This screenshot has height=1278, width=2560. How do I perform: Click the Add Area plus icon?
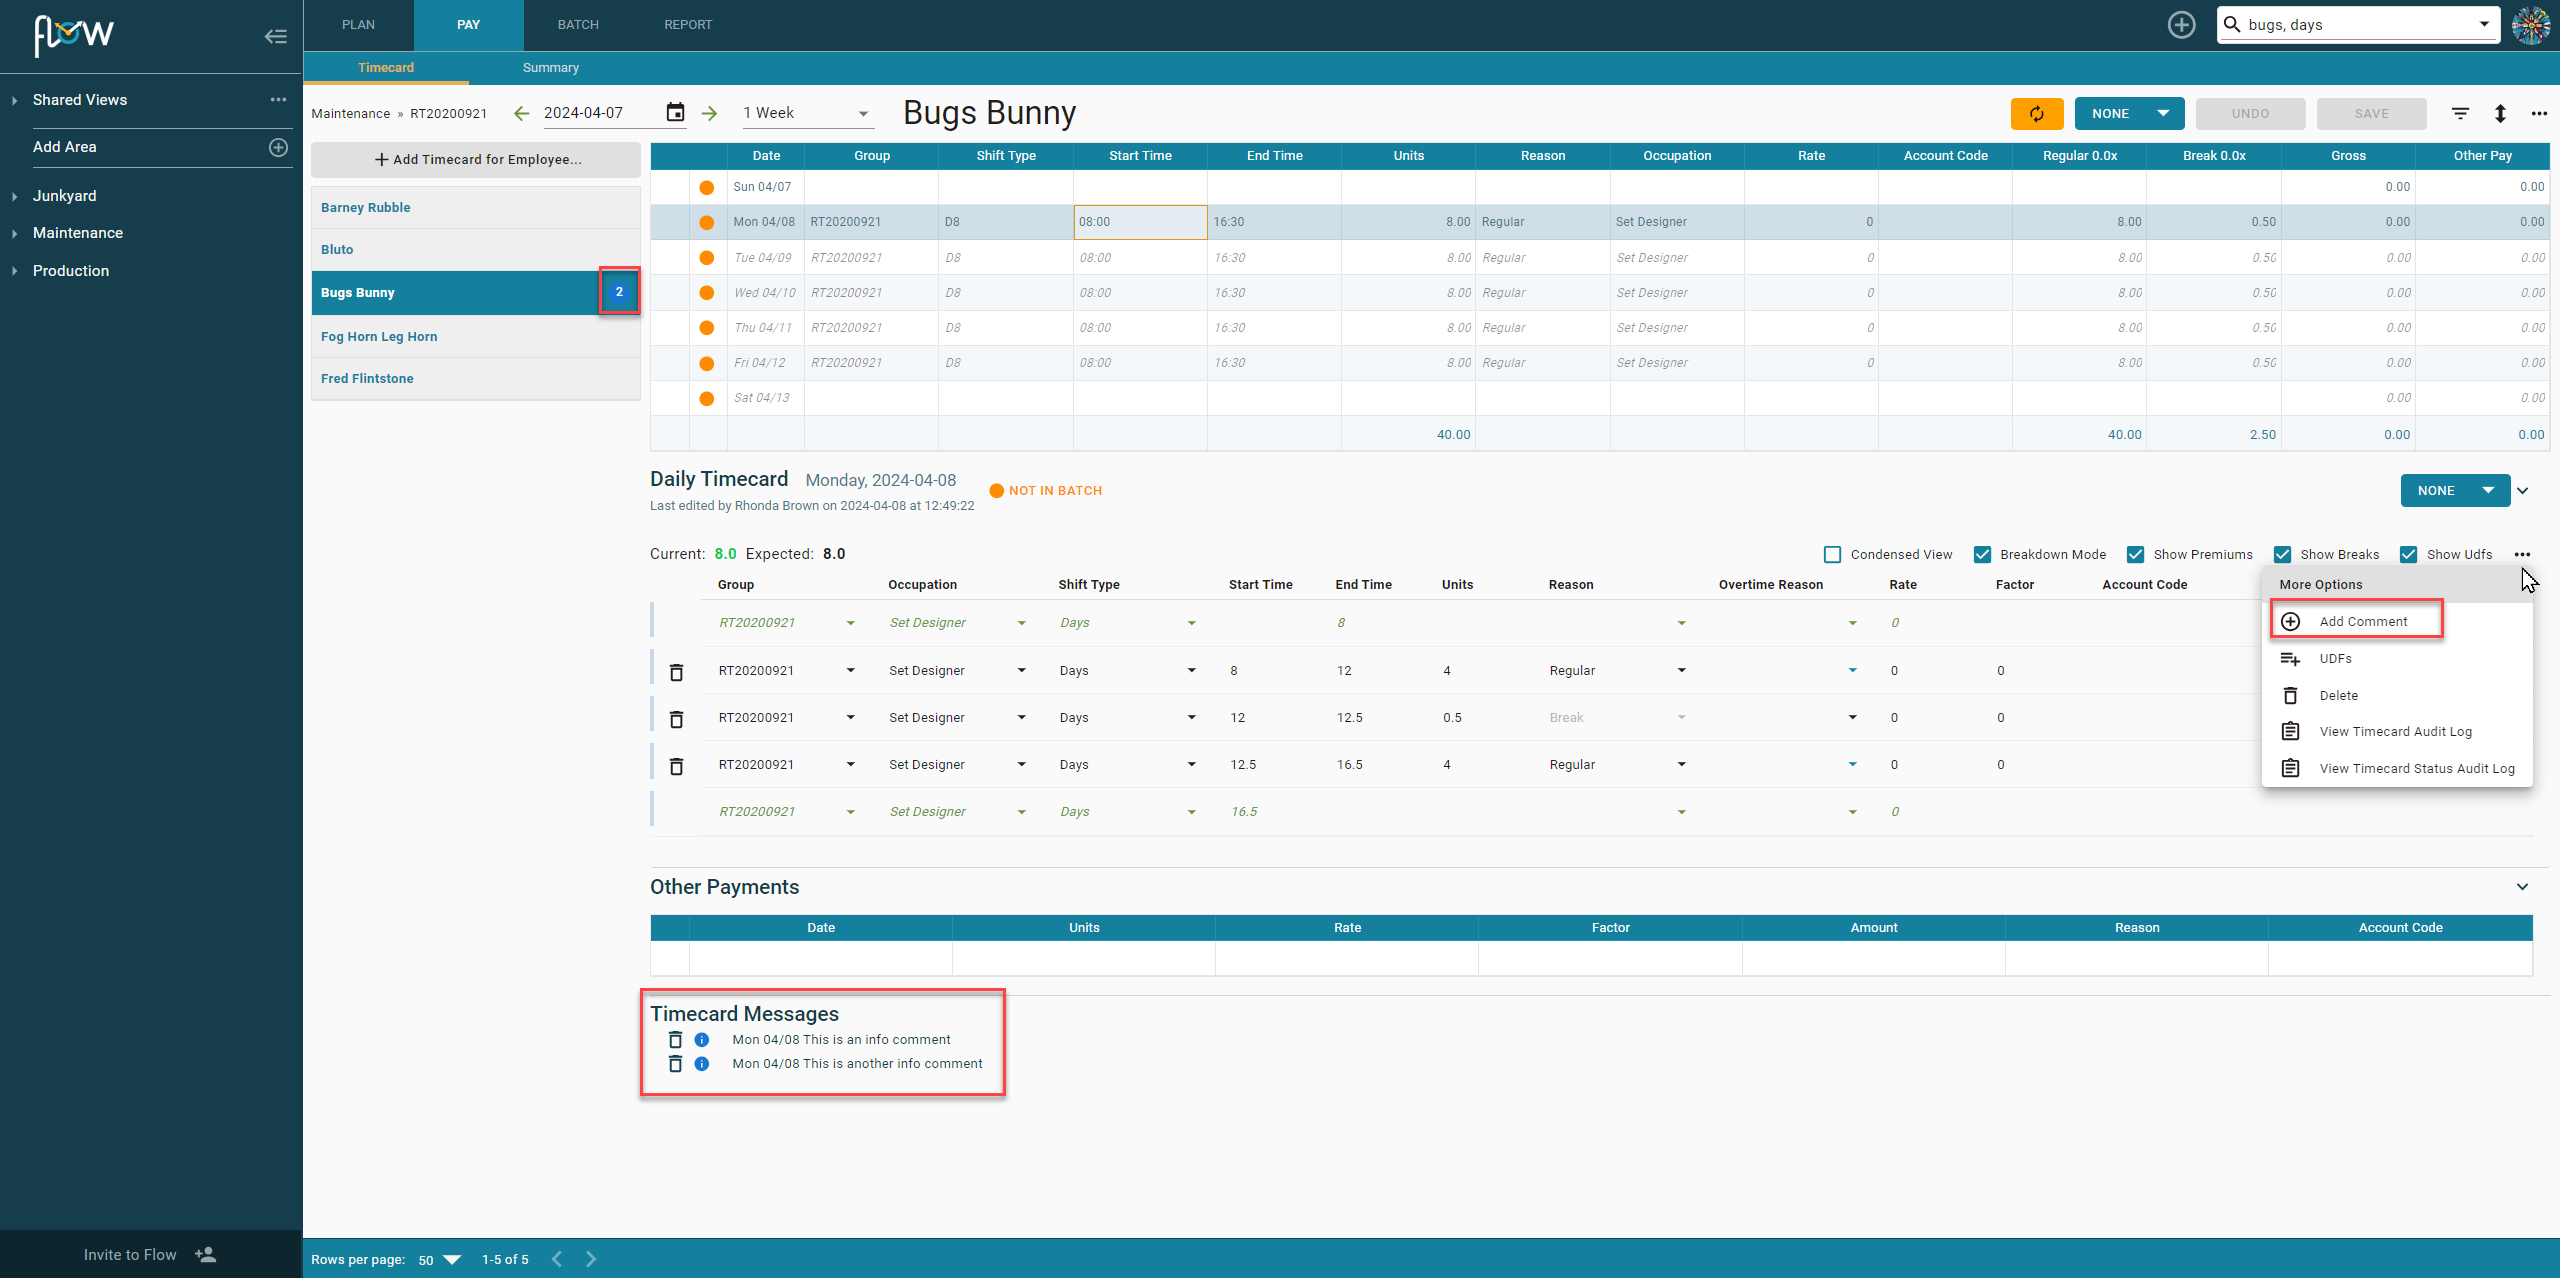coord(279,147)
